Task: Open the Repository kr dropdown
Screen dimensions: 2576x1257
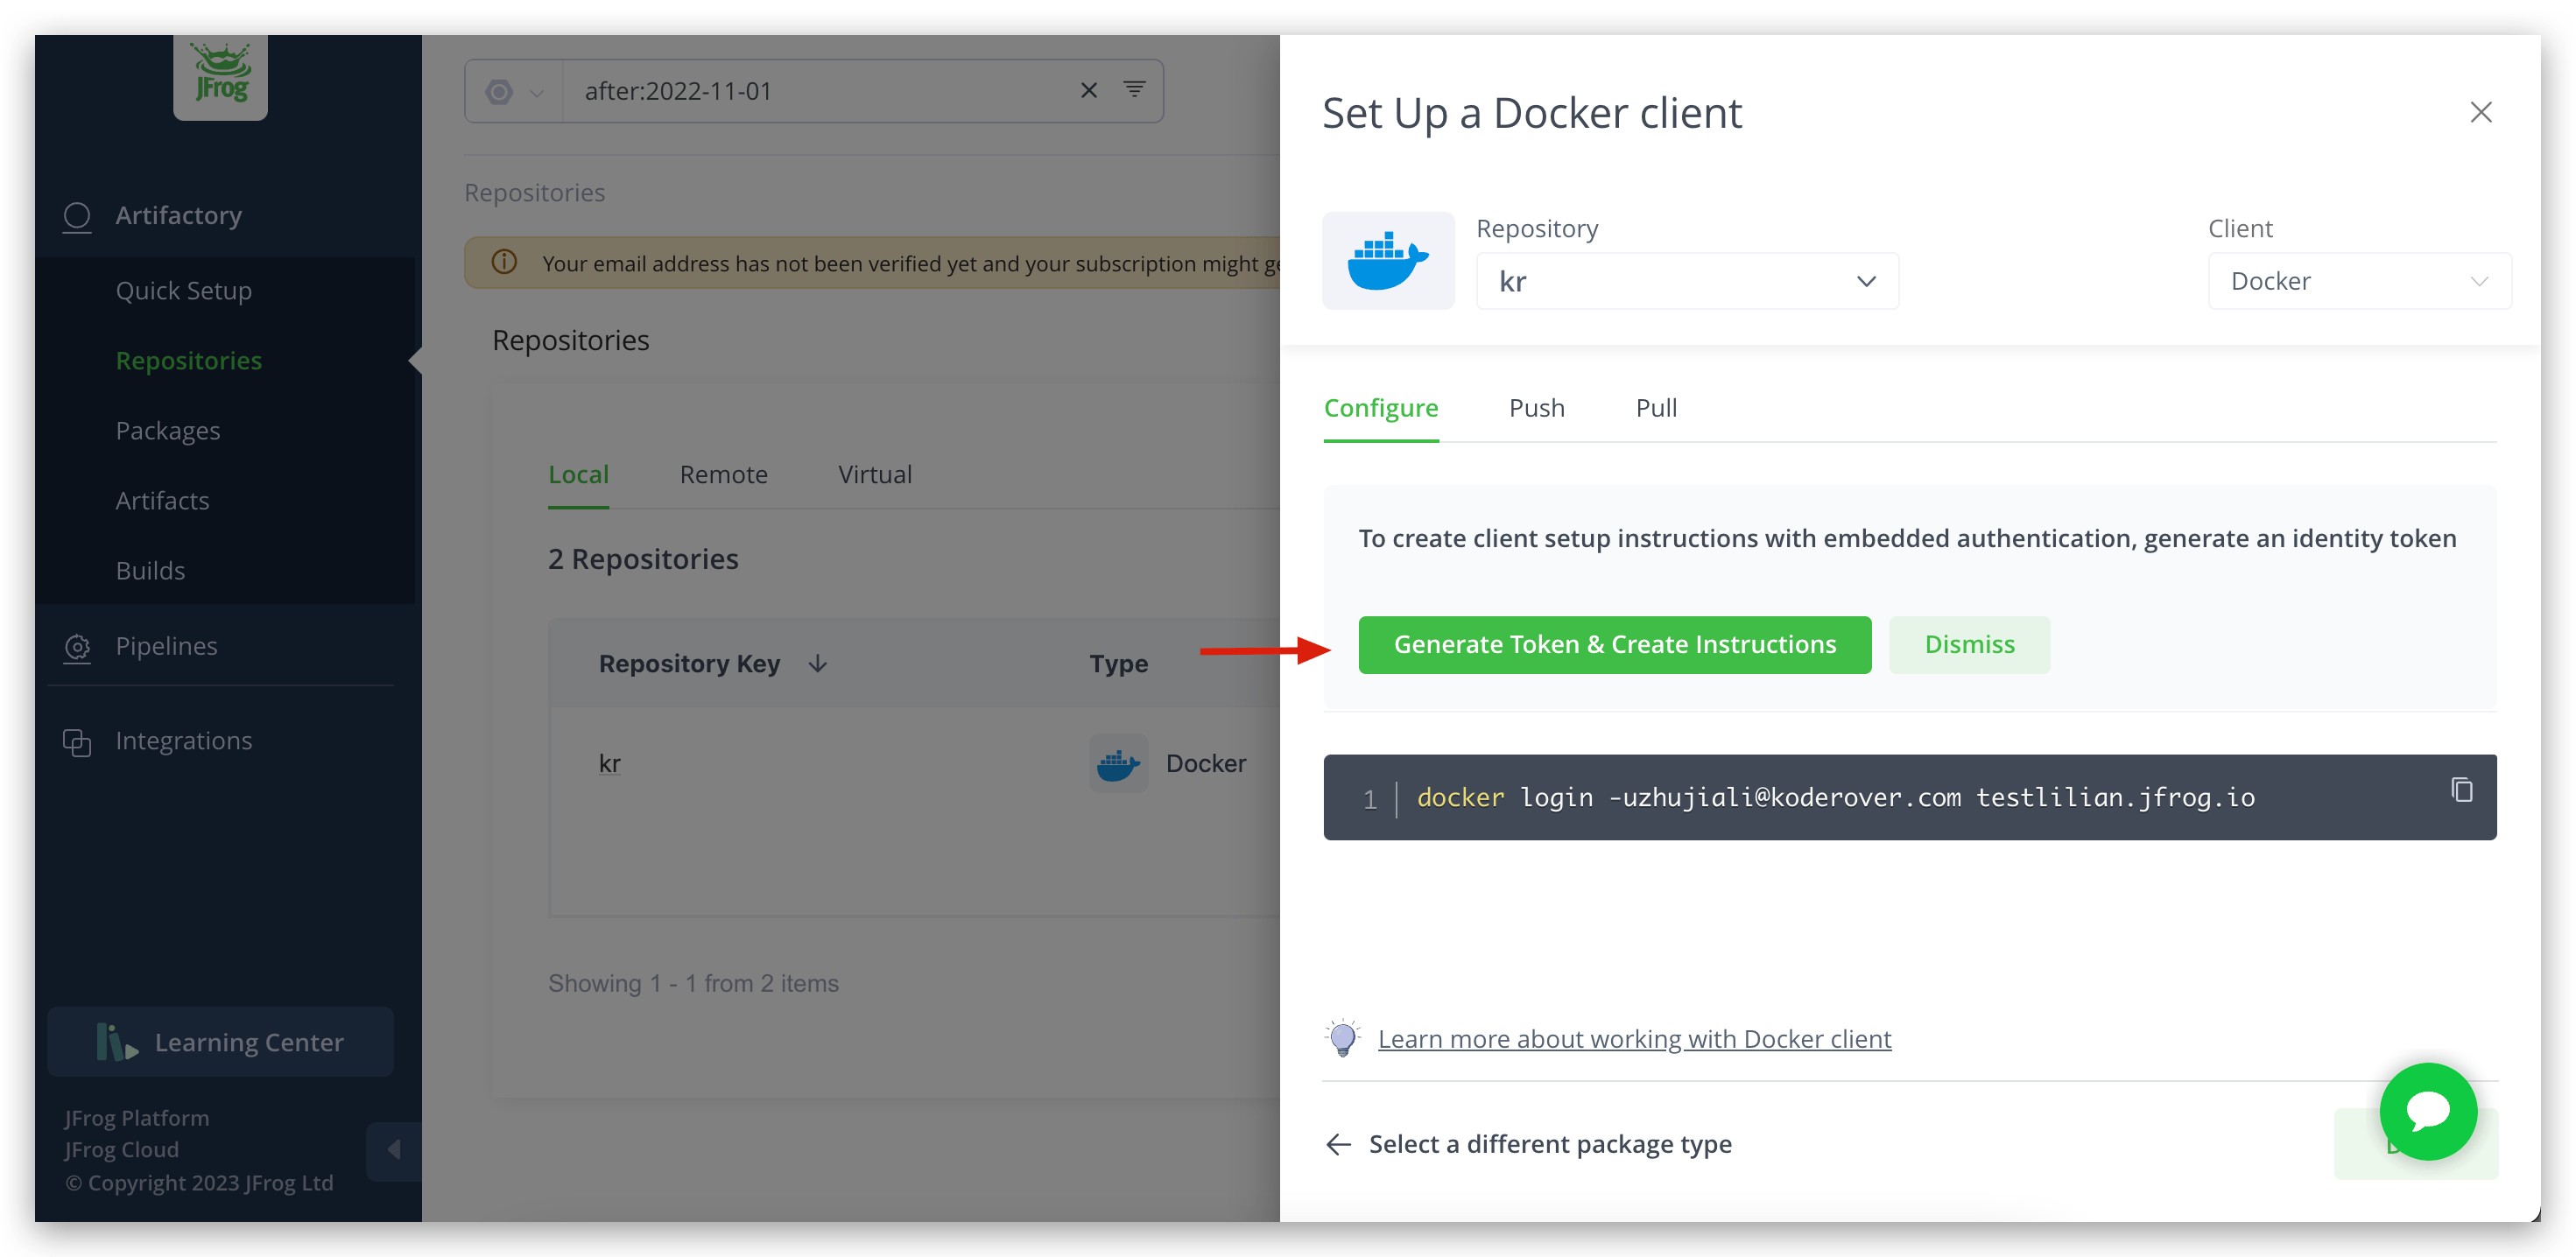Action: 1686,282
